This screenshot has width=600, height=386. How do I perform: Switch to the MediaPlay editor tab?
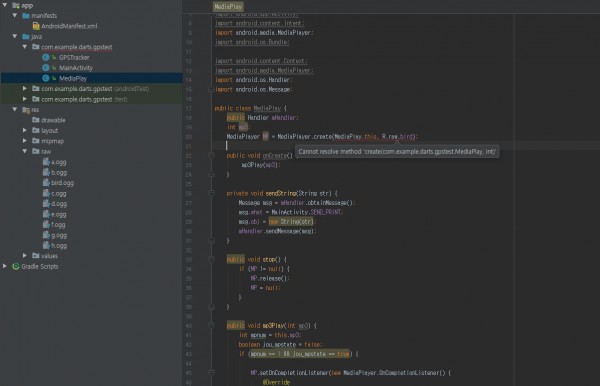click(228, 7)
